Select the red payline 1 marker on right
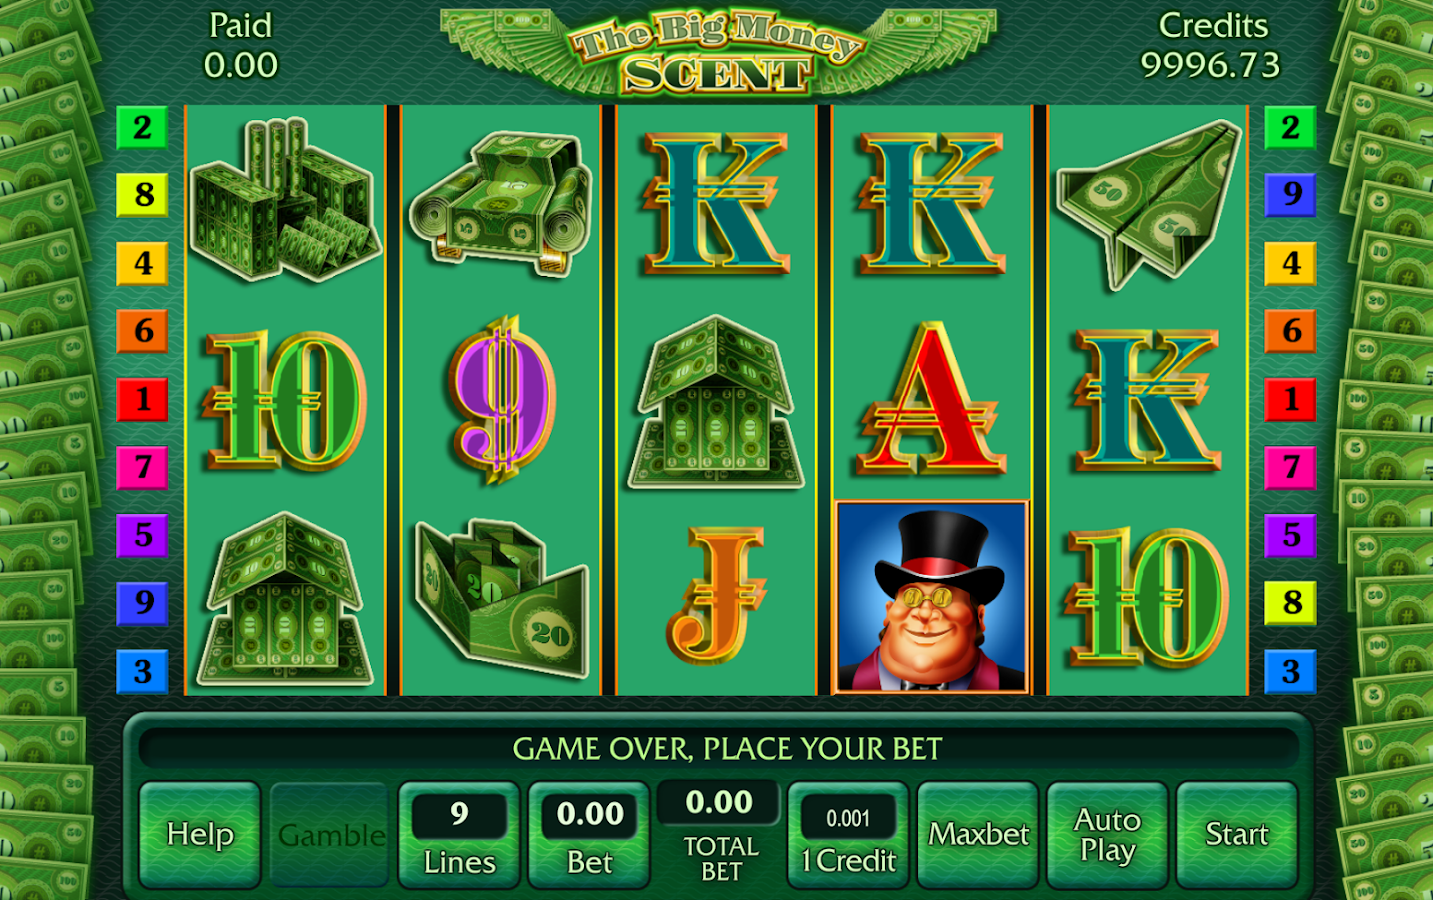The width and height of the screenshot is (1433, 900). click(x=1291, y=399)
